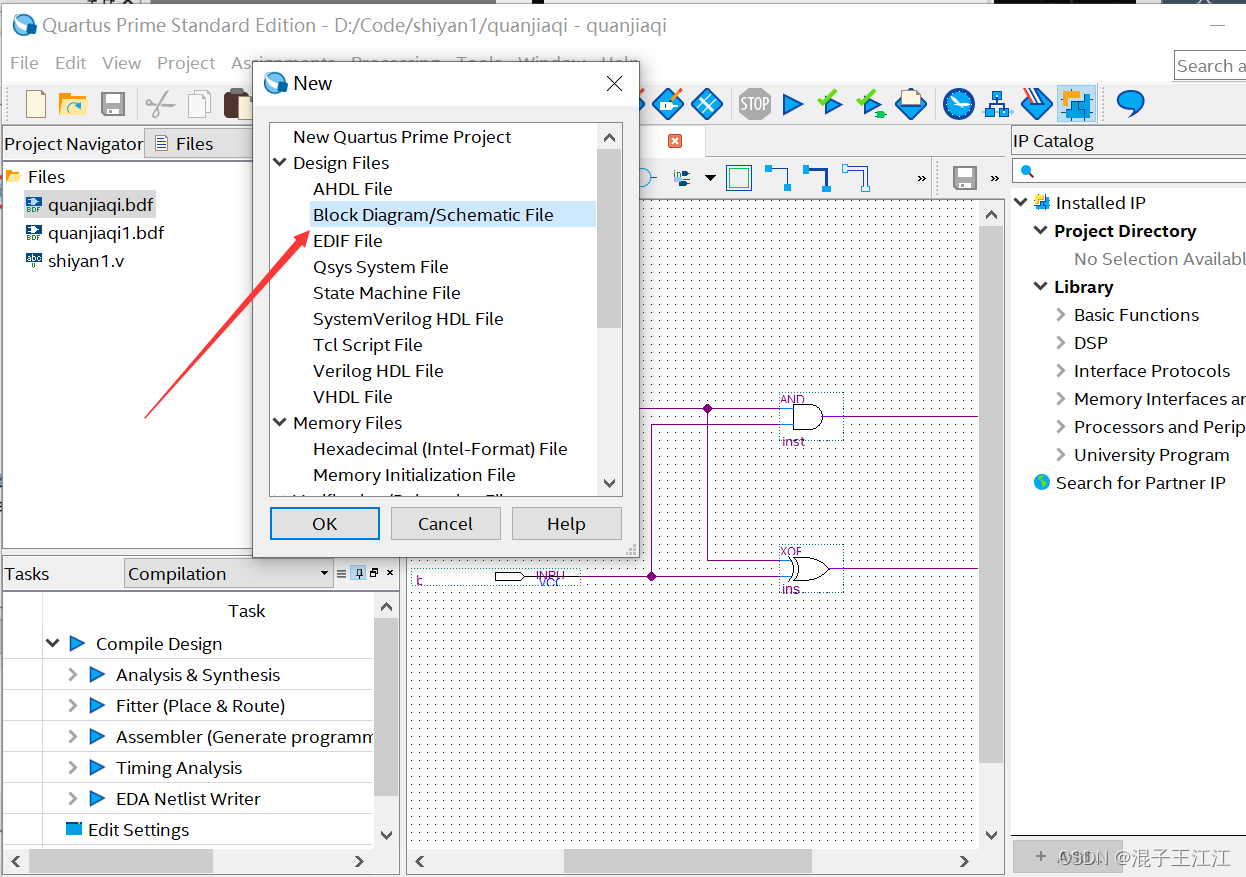Select VHDL File in New dialog
1246x877 pixels.
[353, 397]
